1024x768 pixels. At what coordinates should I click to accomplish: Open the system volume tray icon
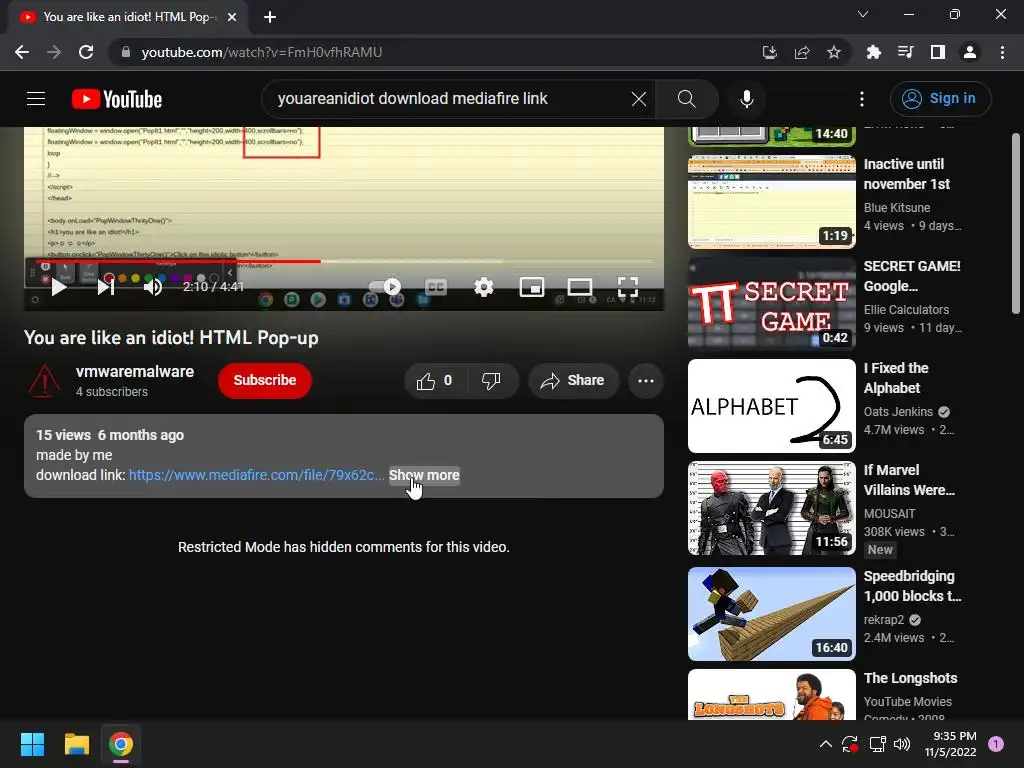pyautogui.click(x=902, y=744)
